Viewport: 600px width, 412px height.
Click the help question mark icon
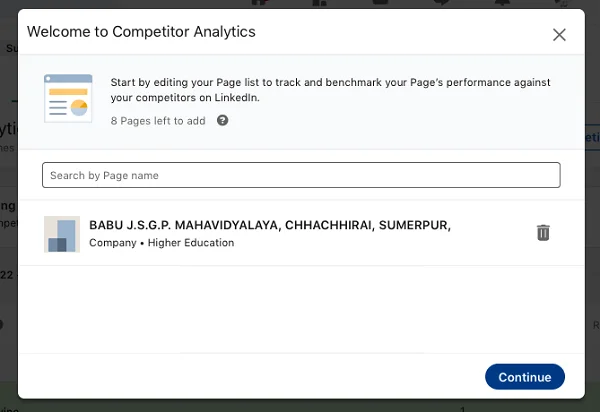coord(222,120)
